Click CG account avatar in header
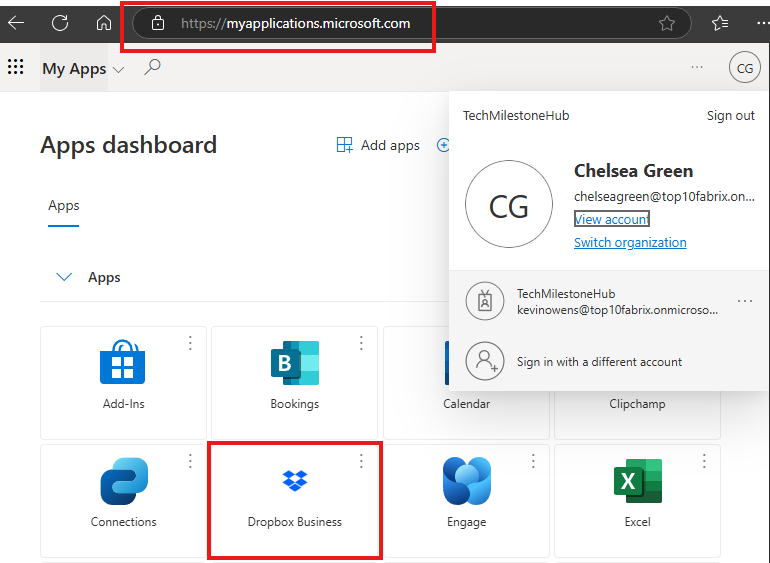The height and width of the screenshot is (563, 770). tap(744, 67)
